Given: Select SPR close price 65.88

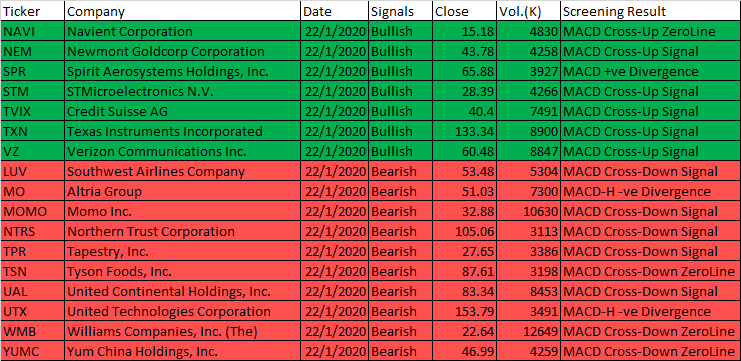Looking at the screenshot, I should tap(465, 71).
